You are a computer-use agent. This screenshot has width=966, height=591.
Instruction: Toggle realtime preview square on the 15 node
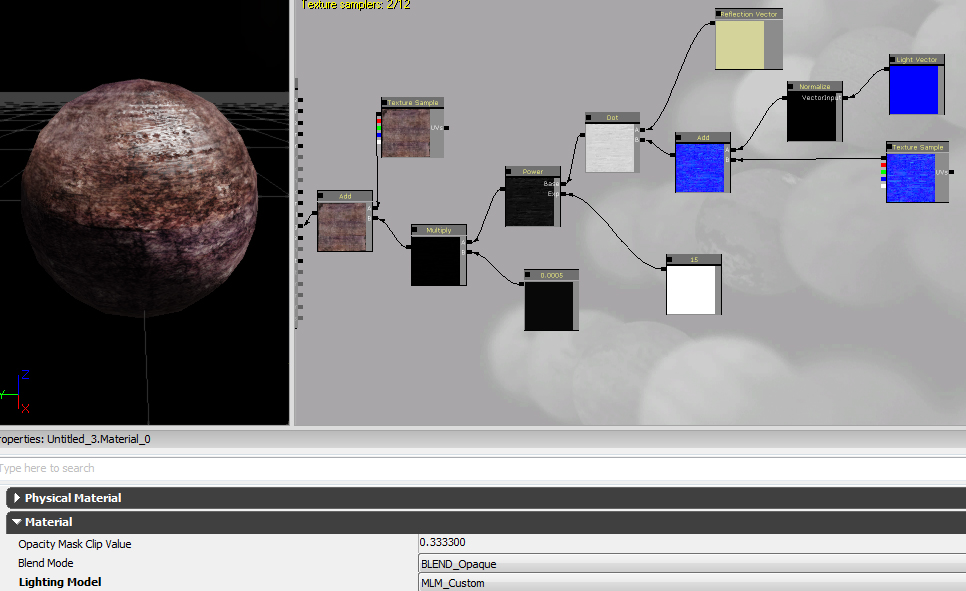click(x=670, y=259)
